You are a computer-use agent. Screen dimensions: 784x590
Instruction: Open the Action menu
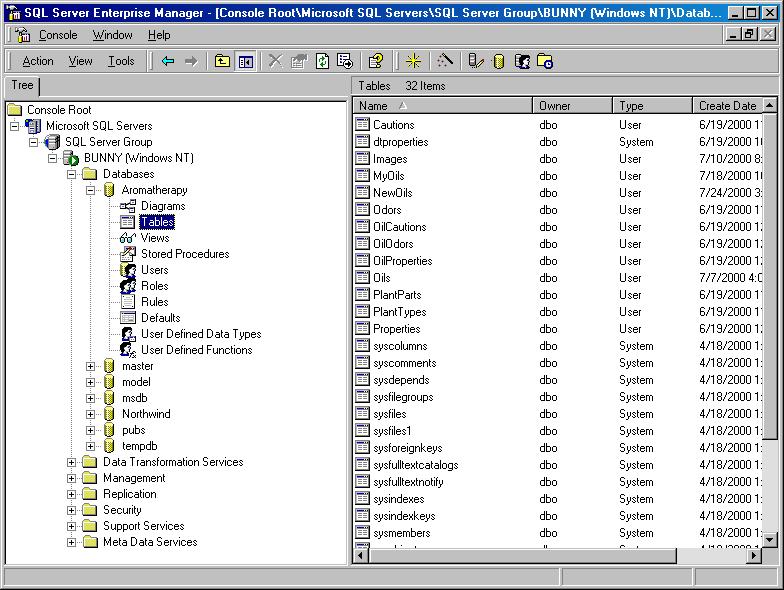tap(38, 61)
